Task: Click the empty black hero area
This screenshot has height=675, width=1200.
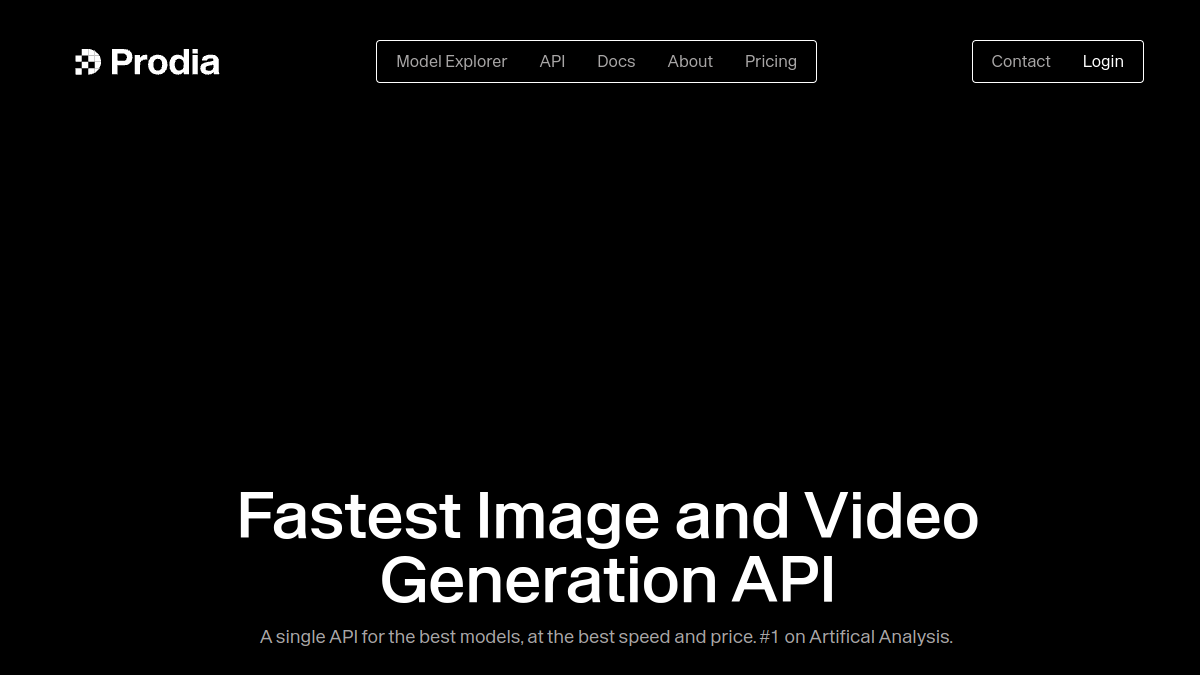Action: (600, 280)
